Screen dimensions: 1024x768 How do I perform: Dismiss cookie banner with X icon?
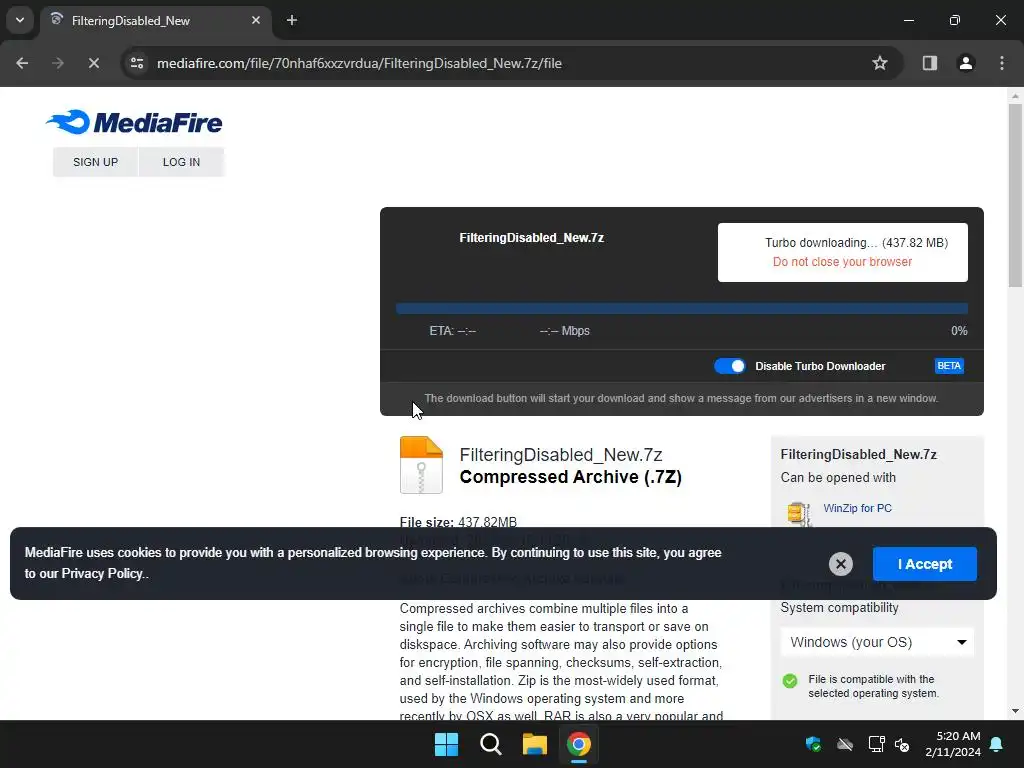[840, 564]
